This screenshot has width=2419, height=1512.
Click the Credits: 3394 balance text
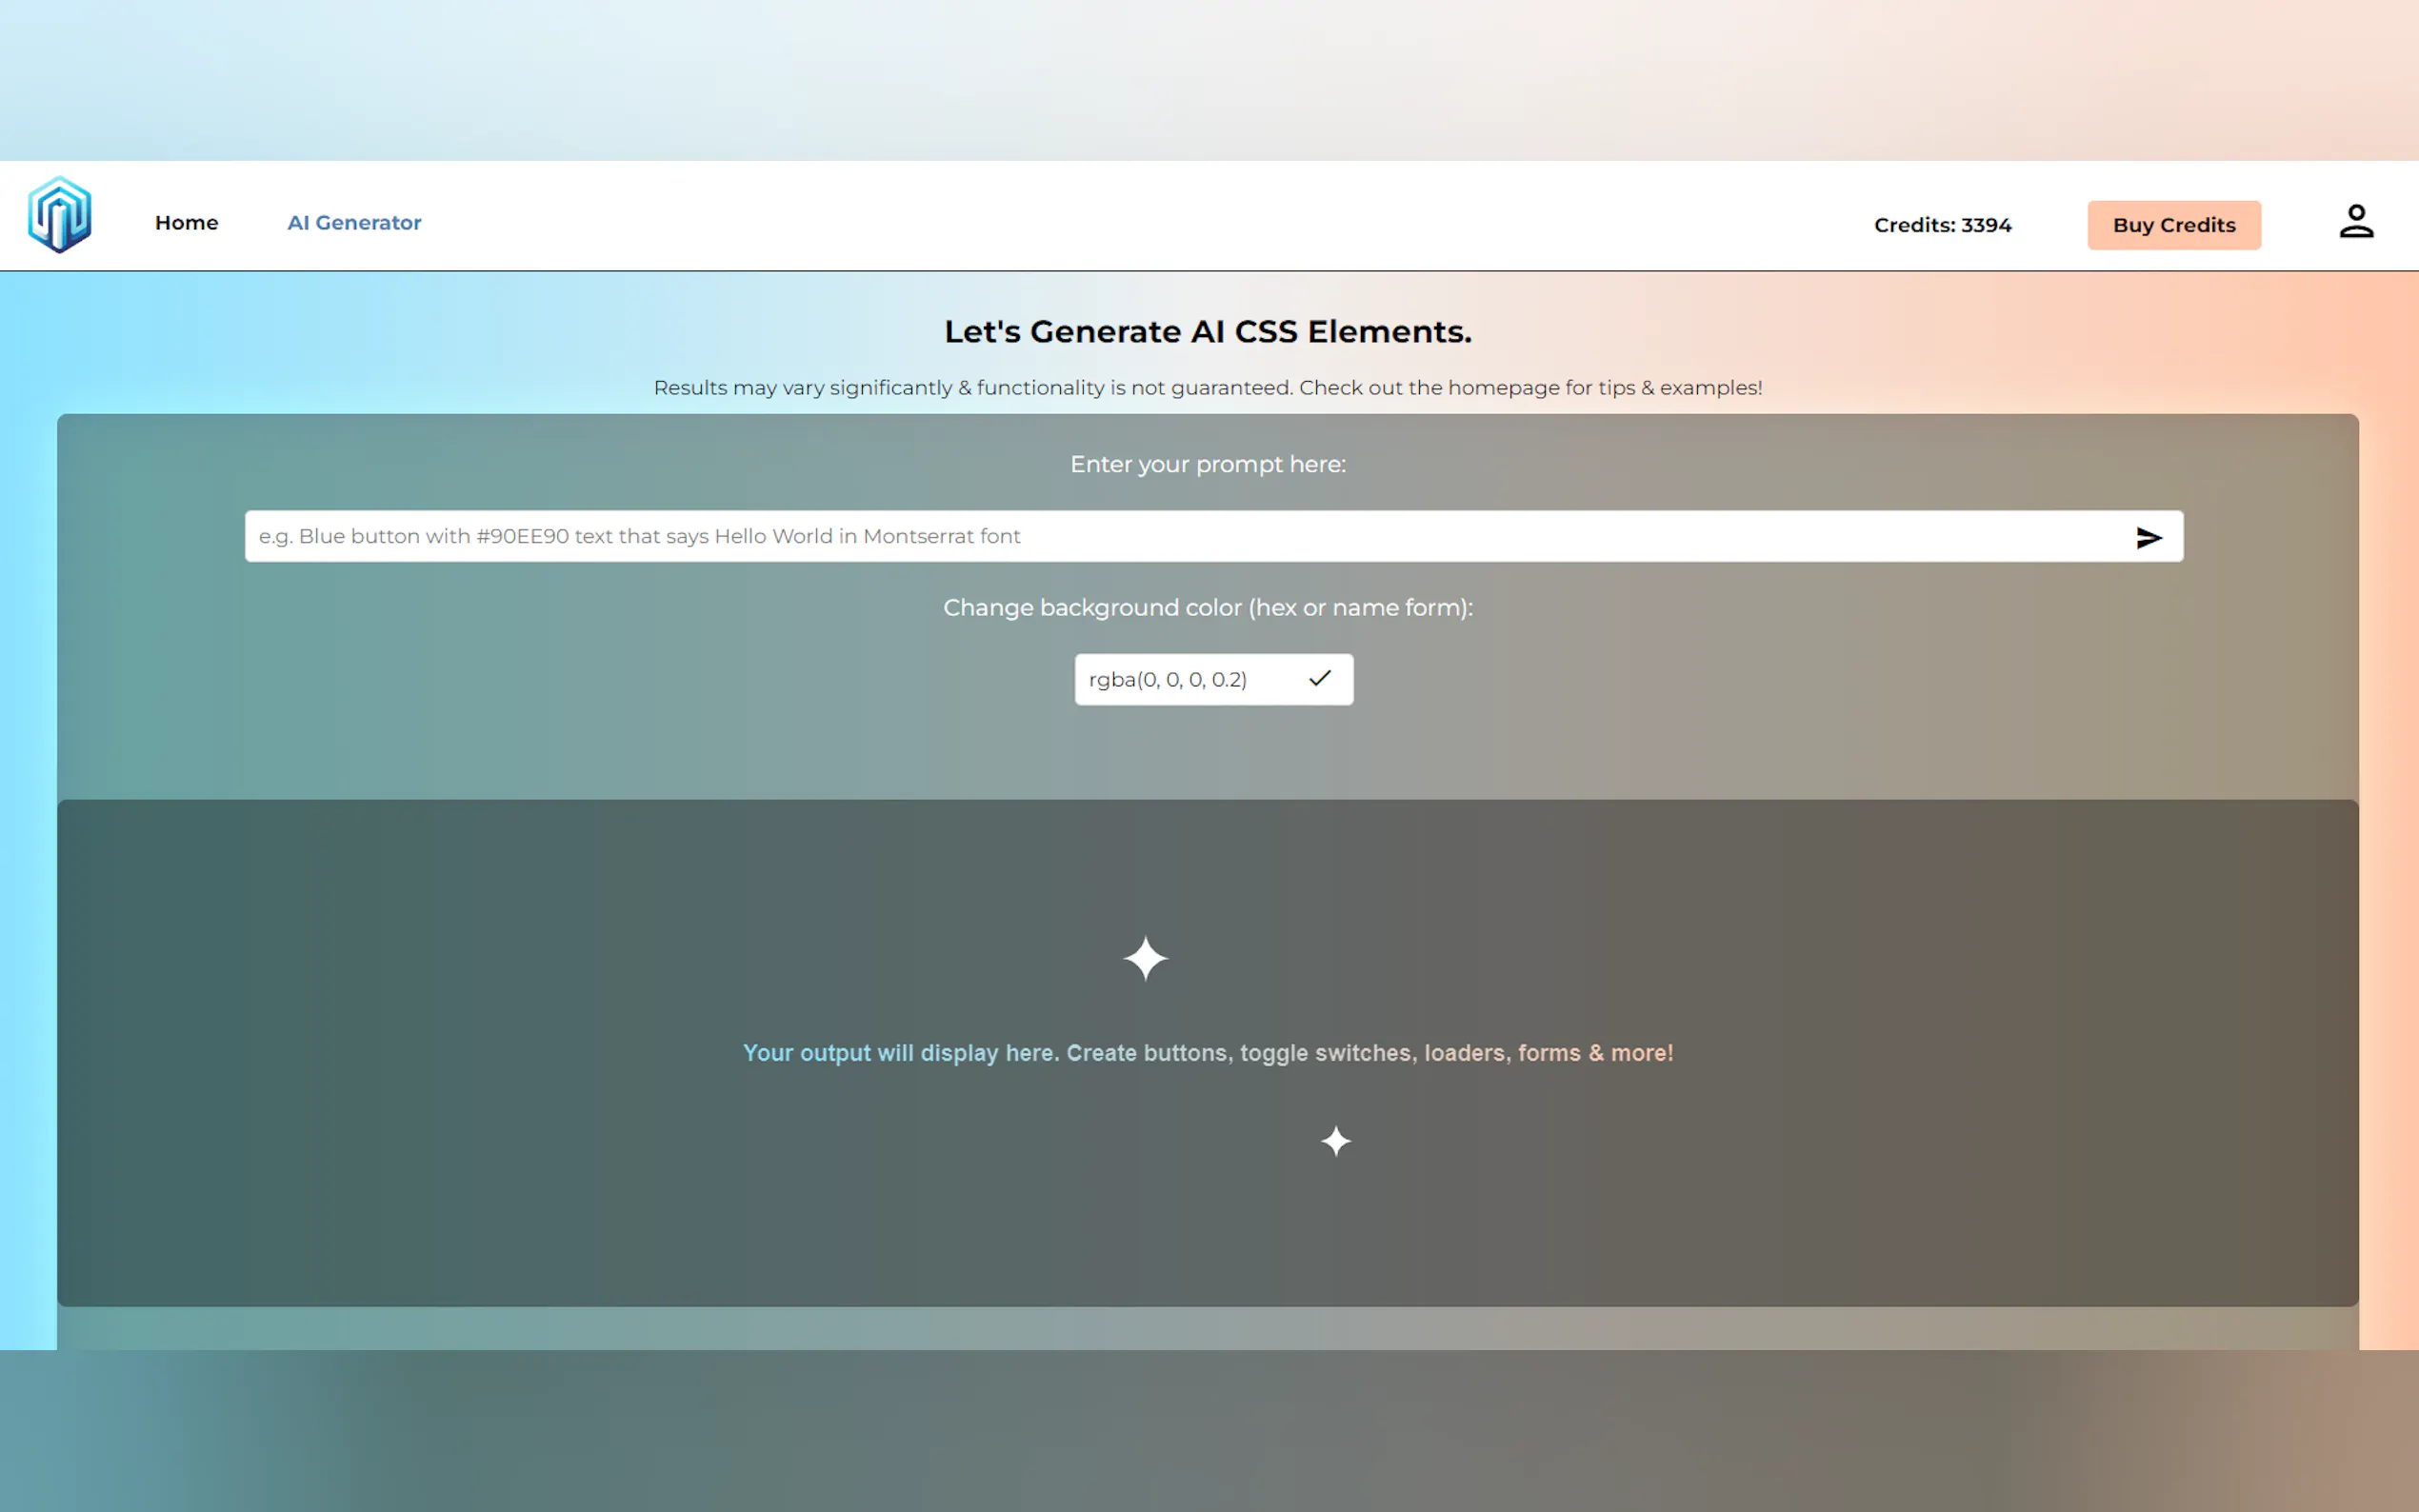(1942, 225)
